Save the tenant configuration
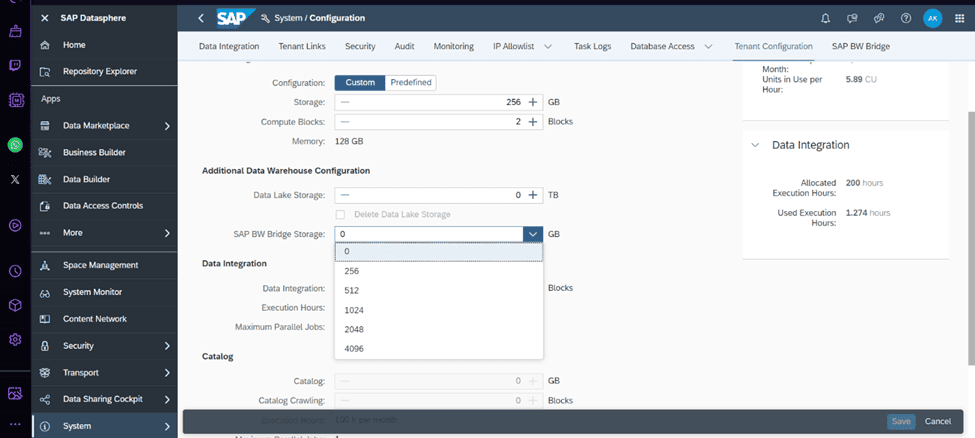 (x=901, y=421)
